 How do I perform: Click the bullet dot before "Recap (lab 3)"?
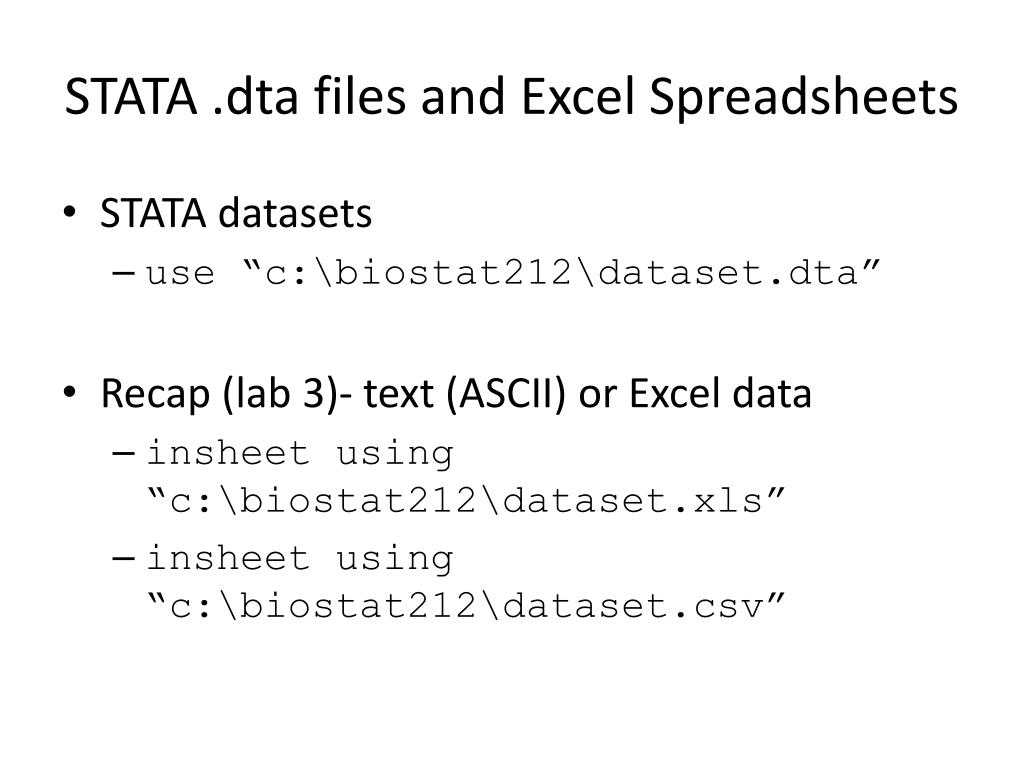click(73, 394)
